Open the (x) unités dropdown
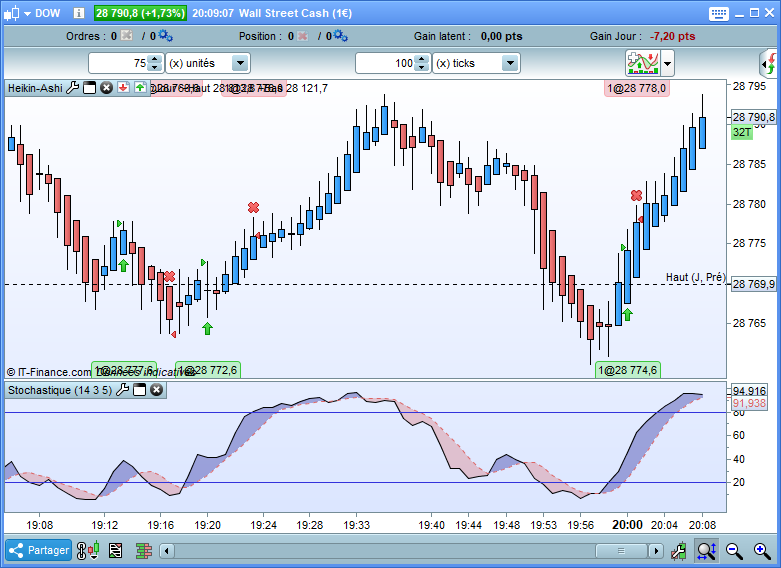Screen dimensions: 781x568 208,63
